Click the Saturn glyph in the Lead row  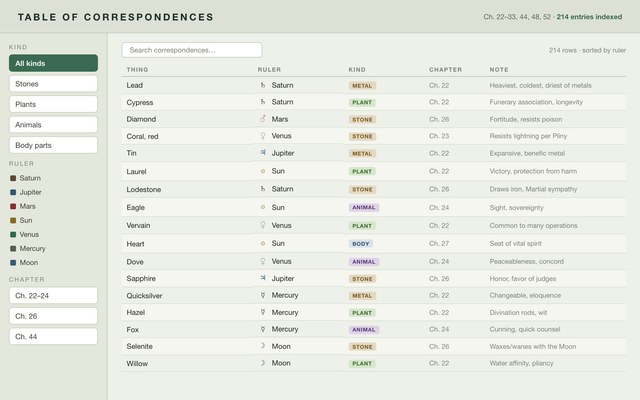click(263, 85)
